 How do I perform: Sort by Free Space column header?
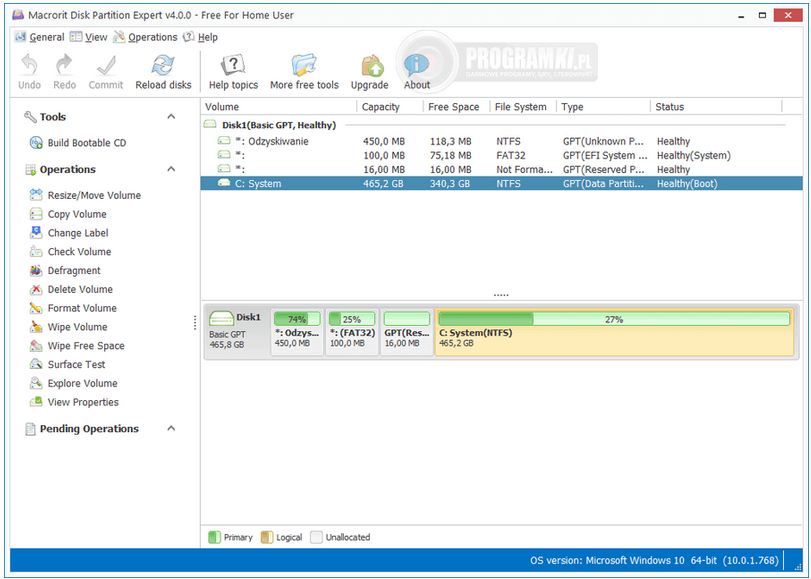(x=457, y=107)
